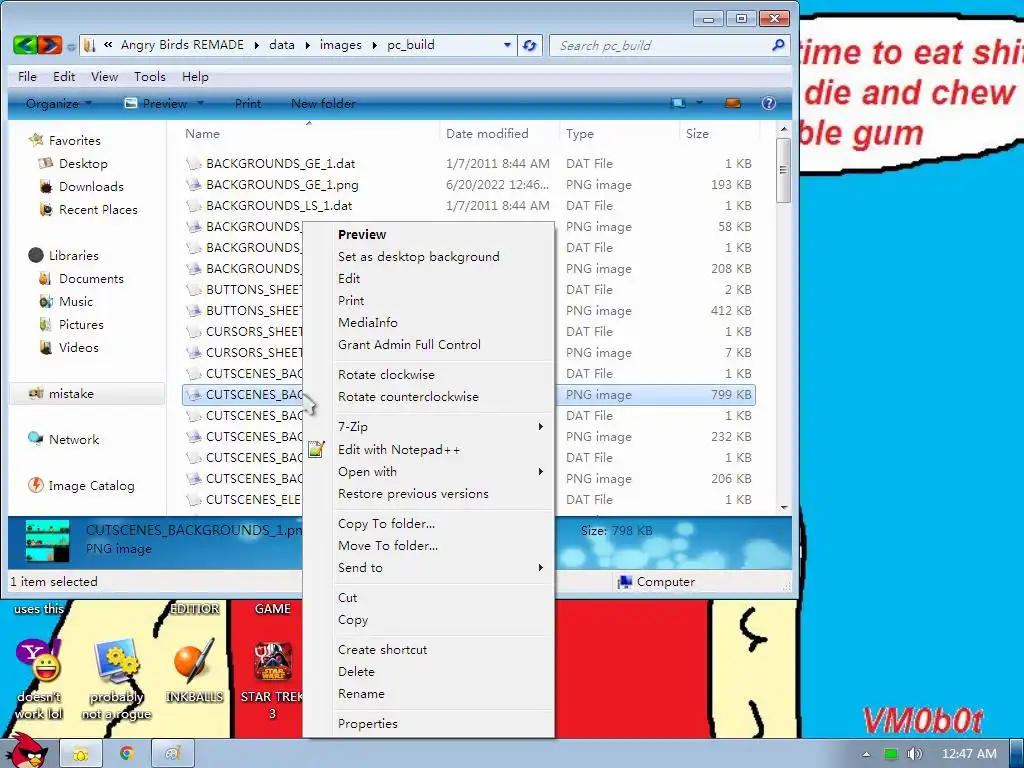The height and width of the screenshot is (768, 1024).
Task: Open the Yahoo 'doesn't work lol' desktop icon
Action: (x=38, y=679)
